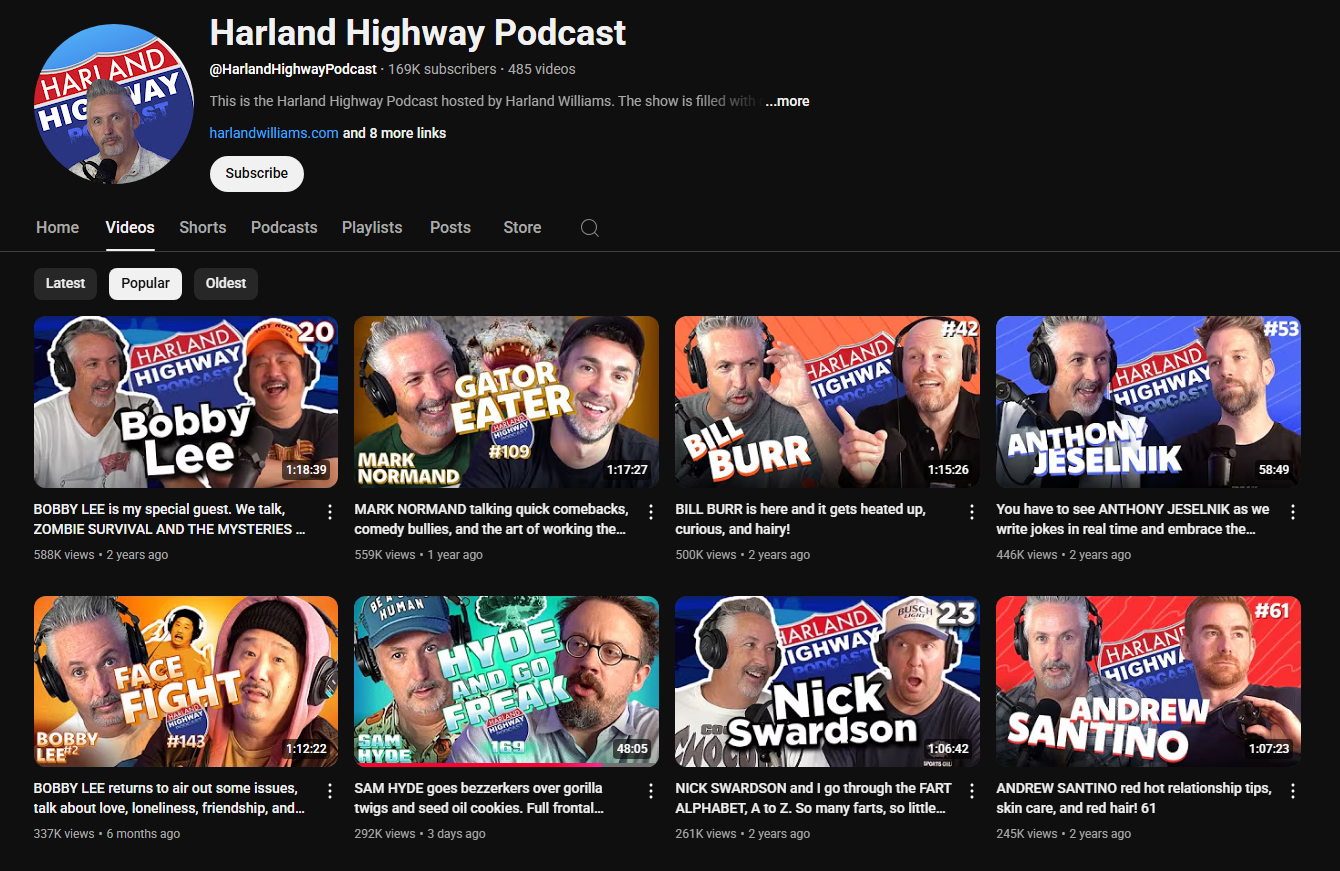
Task: Open the Anthony Jeselnik #53 thumbnail
Action: [1149, 402]
